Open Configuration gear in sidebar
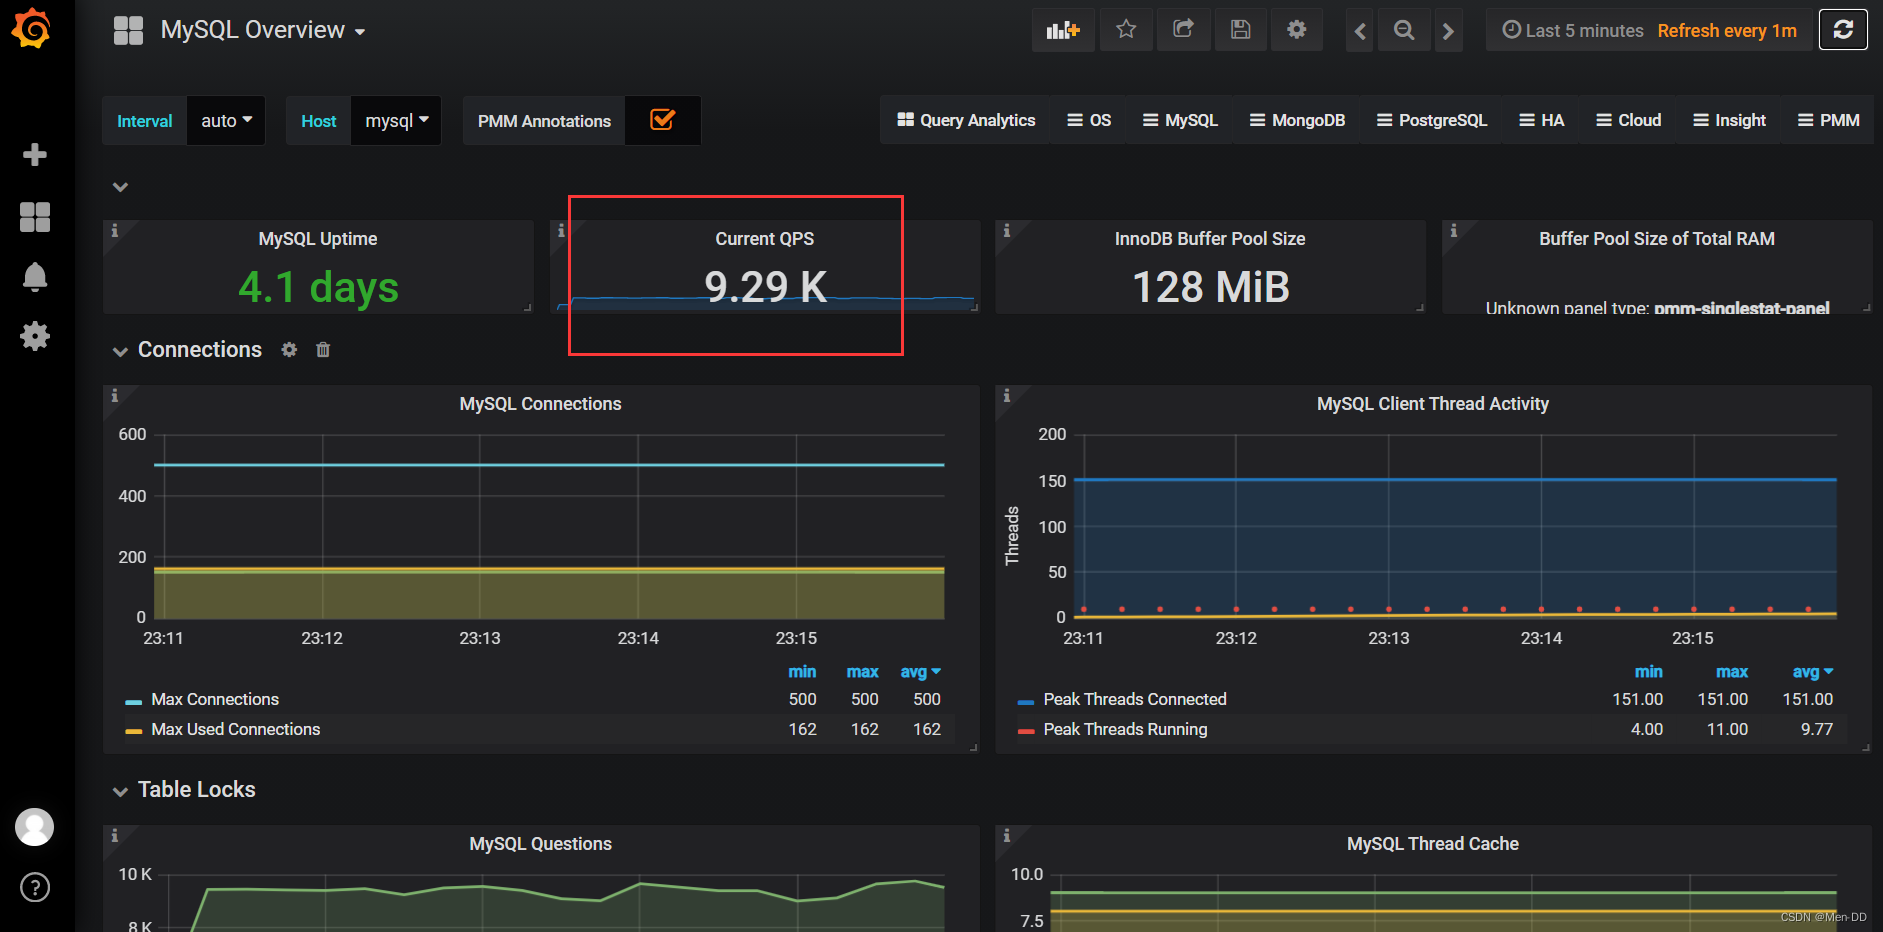1883x932 pixels. pyautogui.click(x=35, y=336)
